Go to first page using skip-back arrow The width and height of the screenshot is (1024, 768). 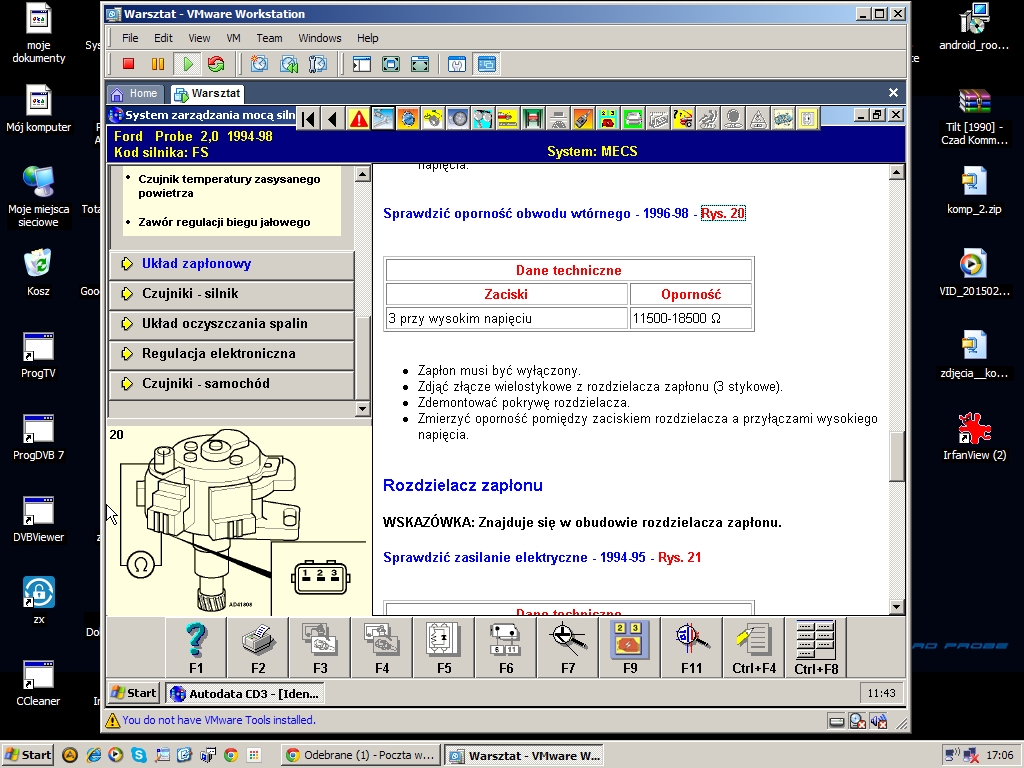(309, 119)
